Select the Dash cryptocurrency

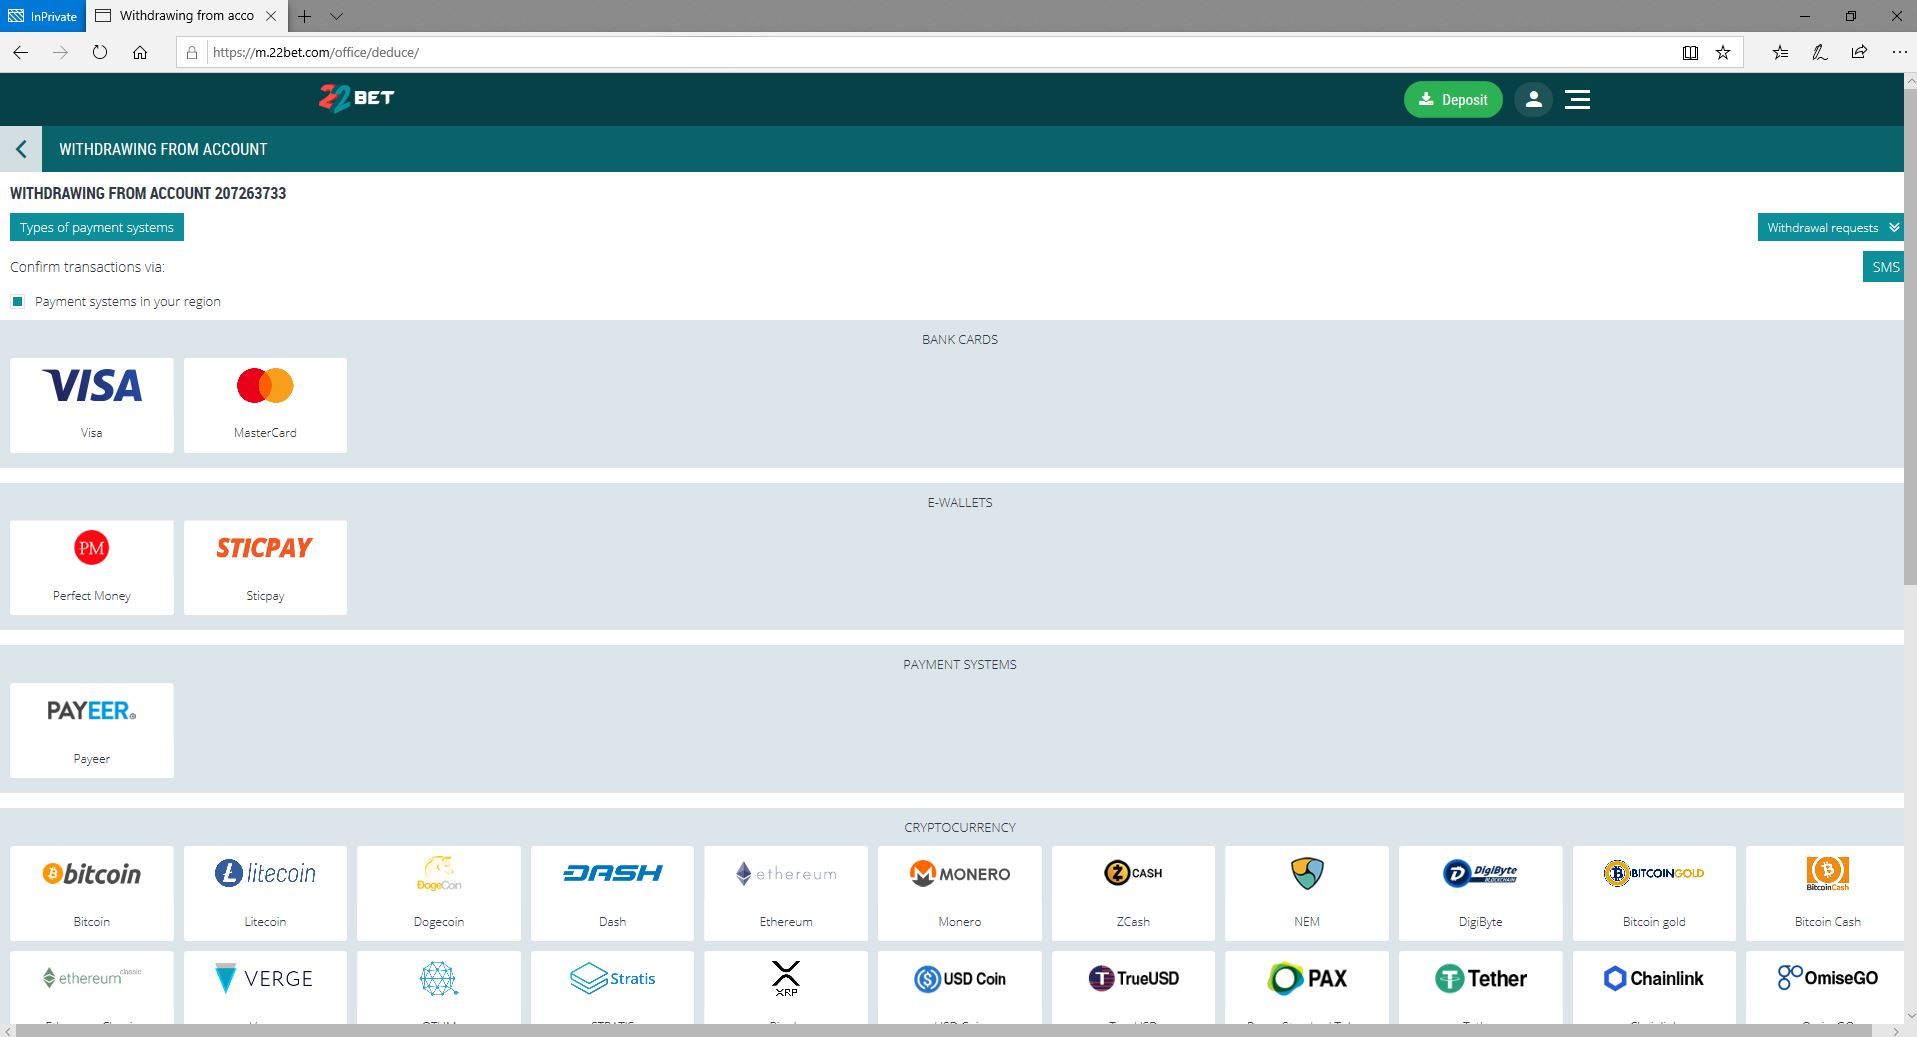(612, 893)
